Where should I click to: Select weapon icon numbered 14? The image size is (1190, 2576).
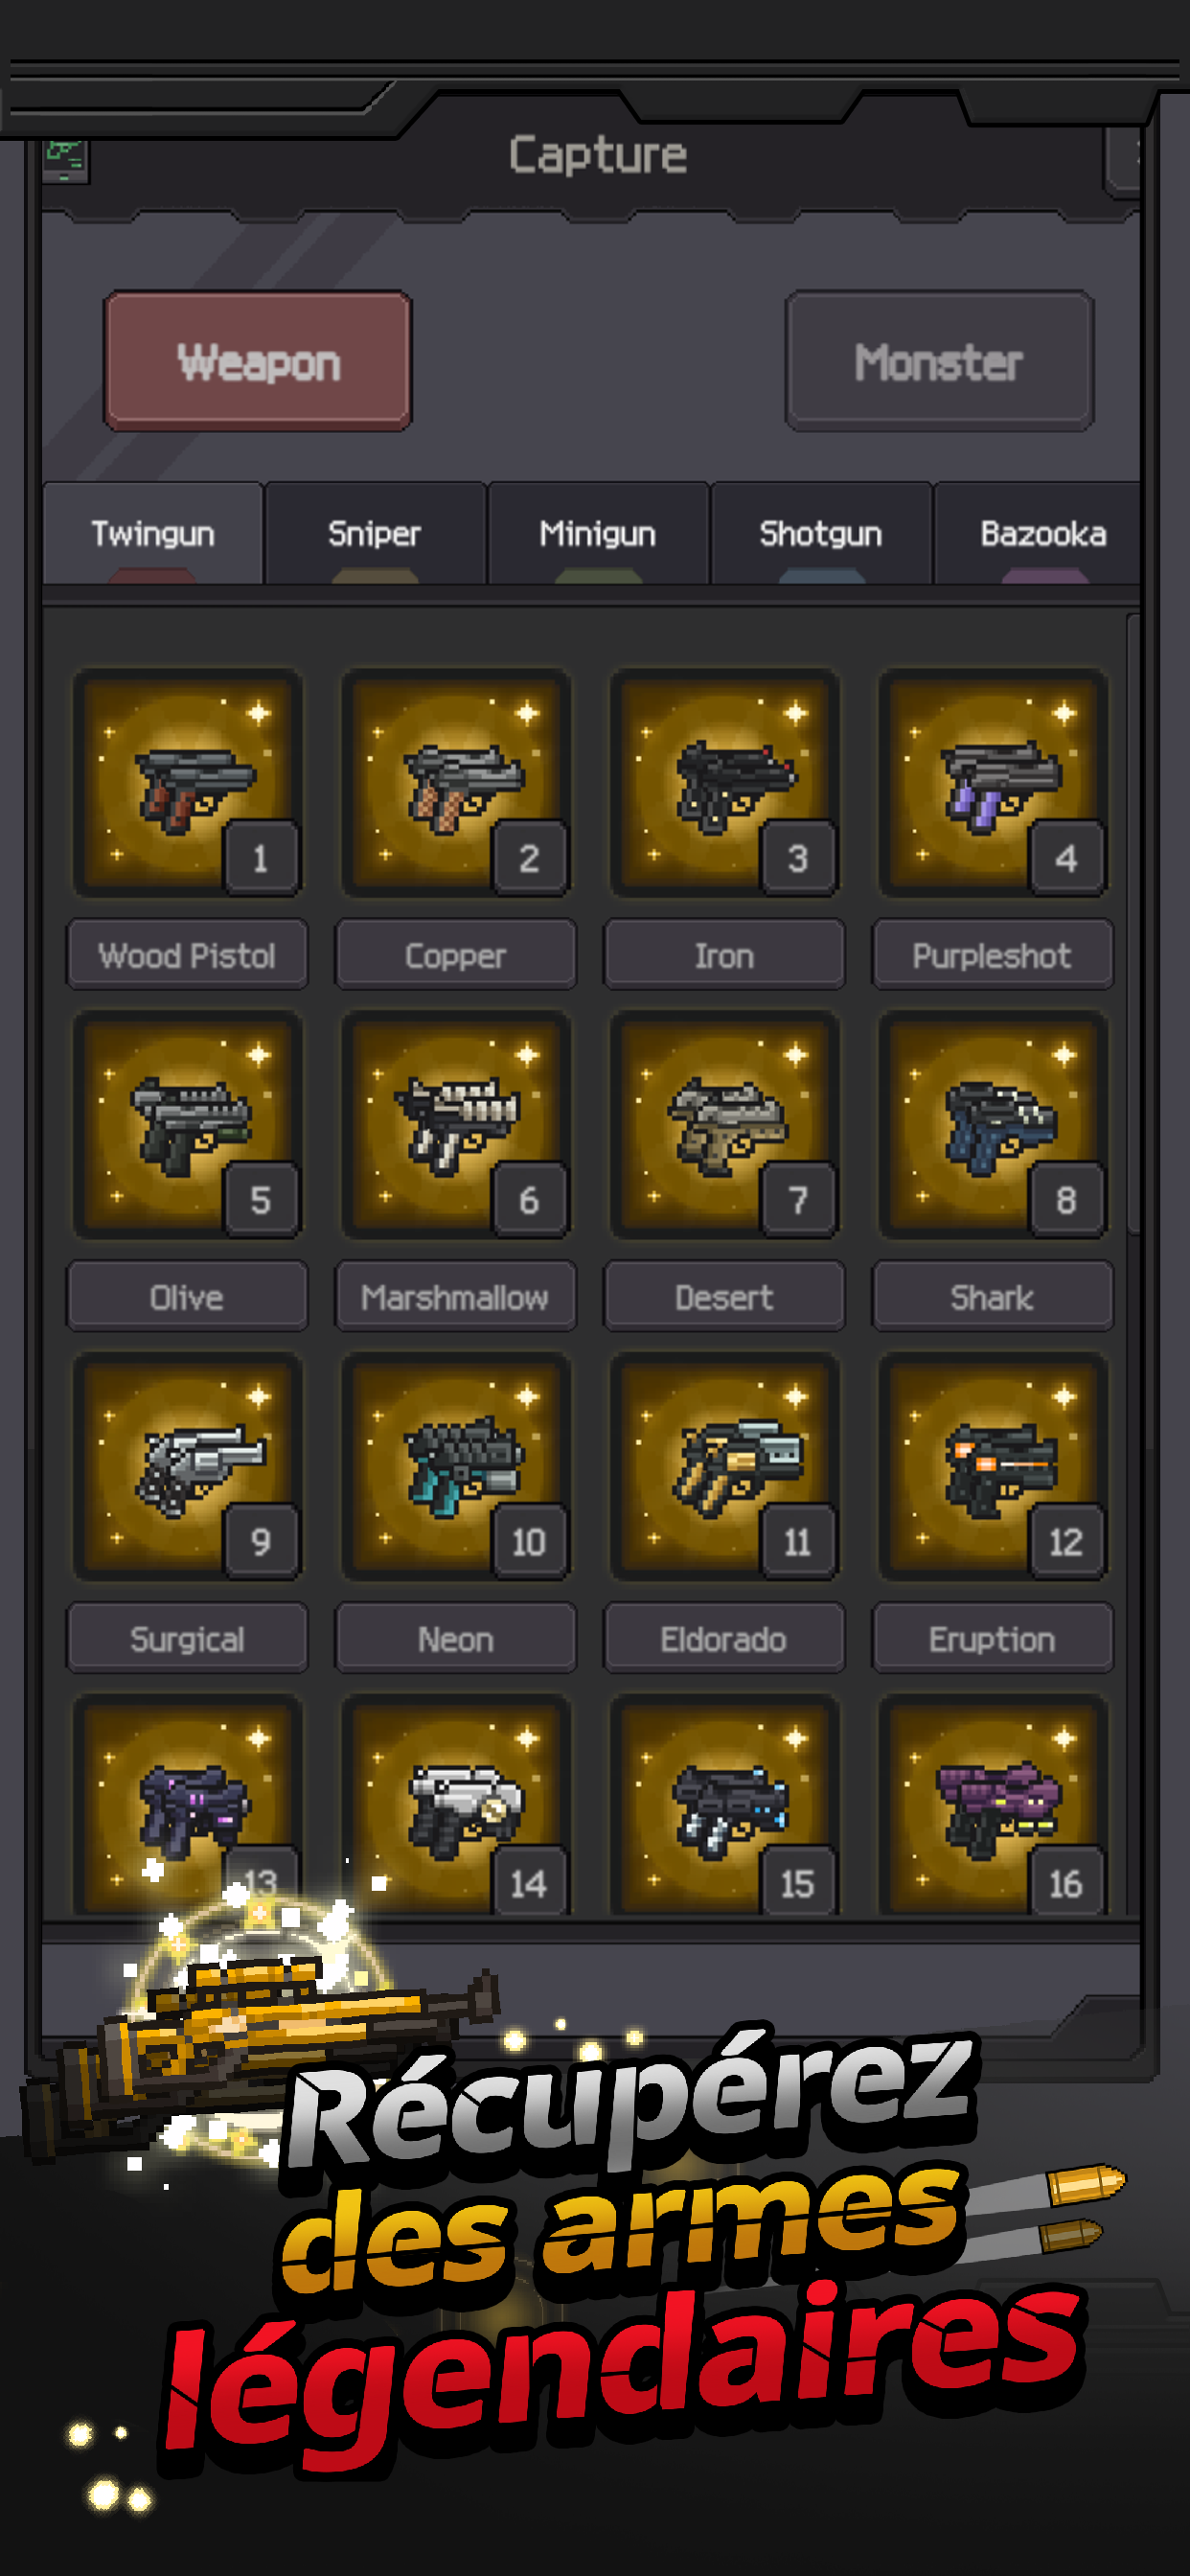pyautogui.click(x=456, y=1805)
